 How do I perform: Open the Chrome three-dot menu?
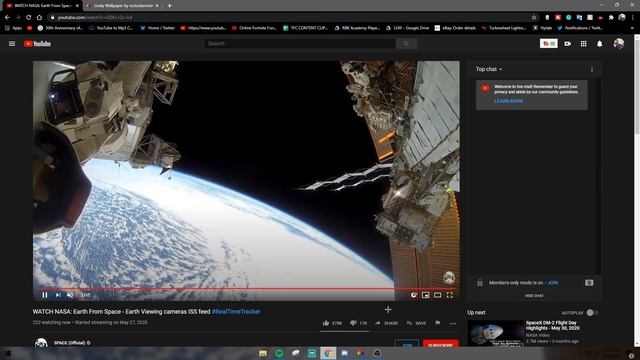633,18
